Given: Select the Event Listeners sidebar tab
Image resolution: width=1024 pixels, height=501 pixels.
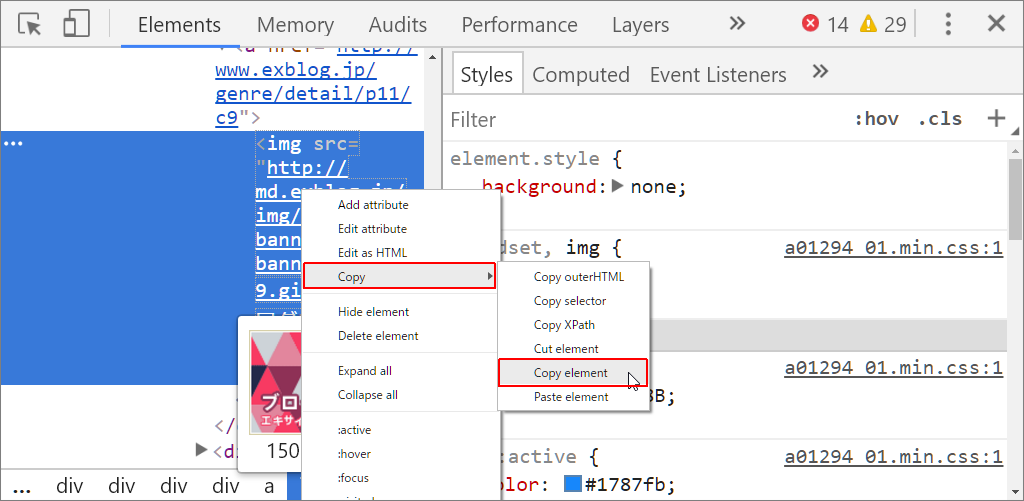Looking at the screenshot, I should pyautogui.click(x=718, y=74).
